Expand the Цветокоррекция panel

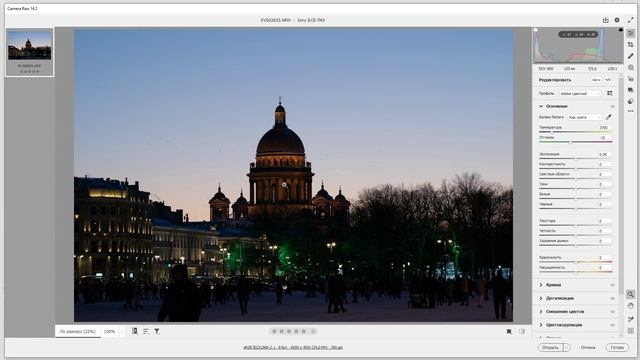point(541,325)
